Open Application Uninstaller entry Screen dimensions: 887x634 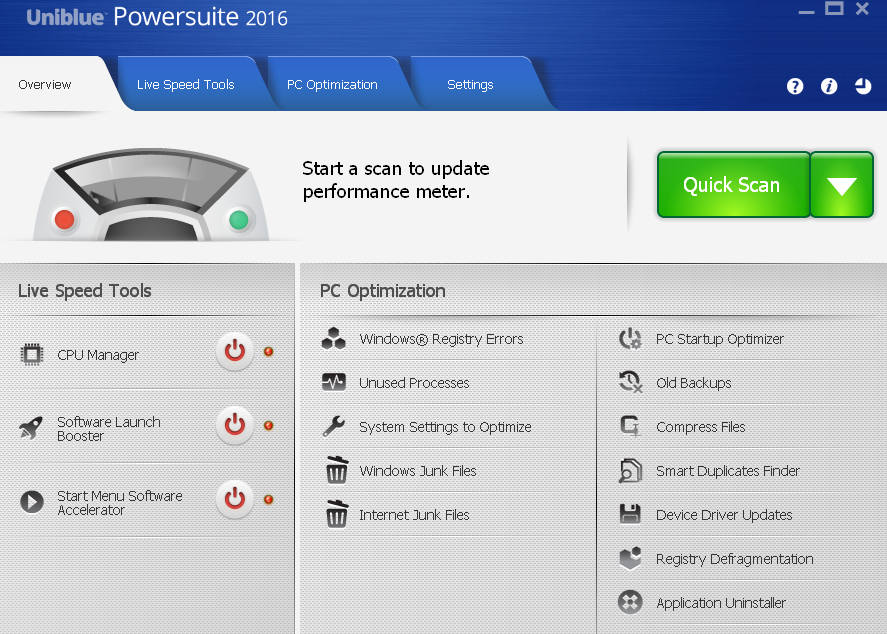pos(720,603)
